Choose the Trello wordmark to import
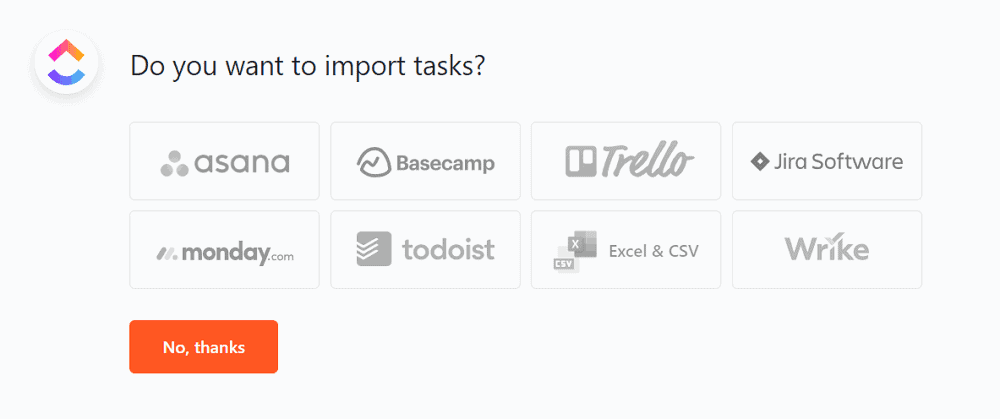 [x=646, y=161]
